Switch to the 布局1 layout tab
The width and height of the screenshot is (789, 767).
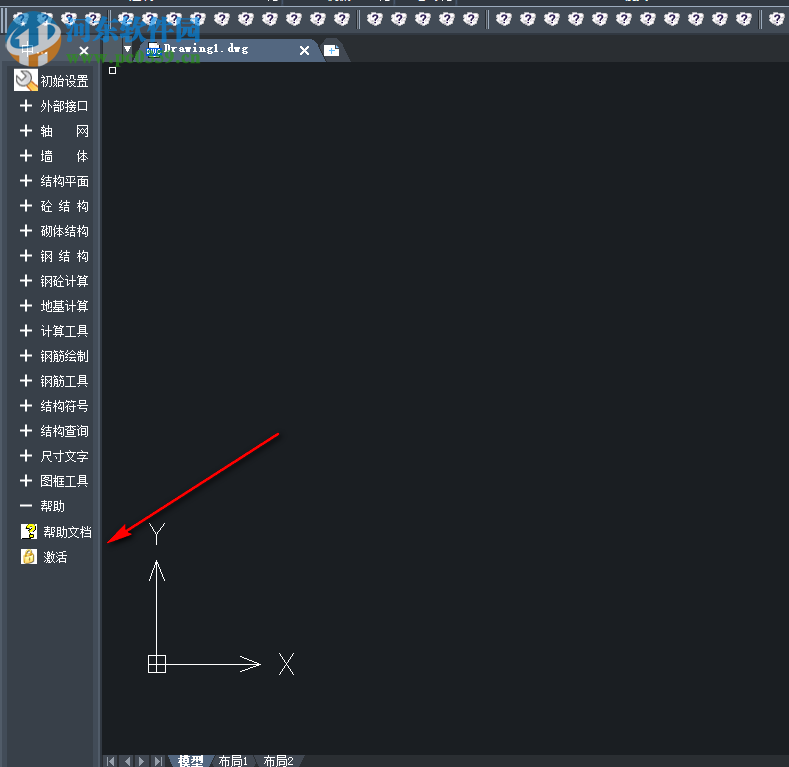pyautogui.click(x=233, y=760)
